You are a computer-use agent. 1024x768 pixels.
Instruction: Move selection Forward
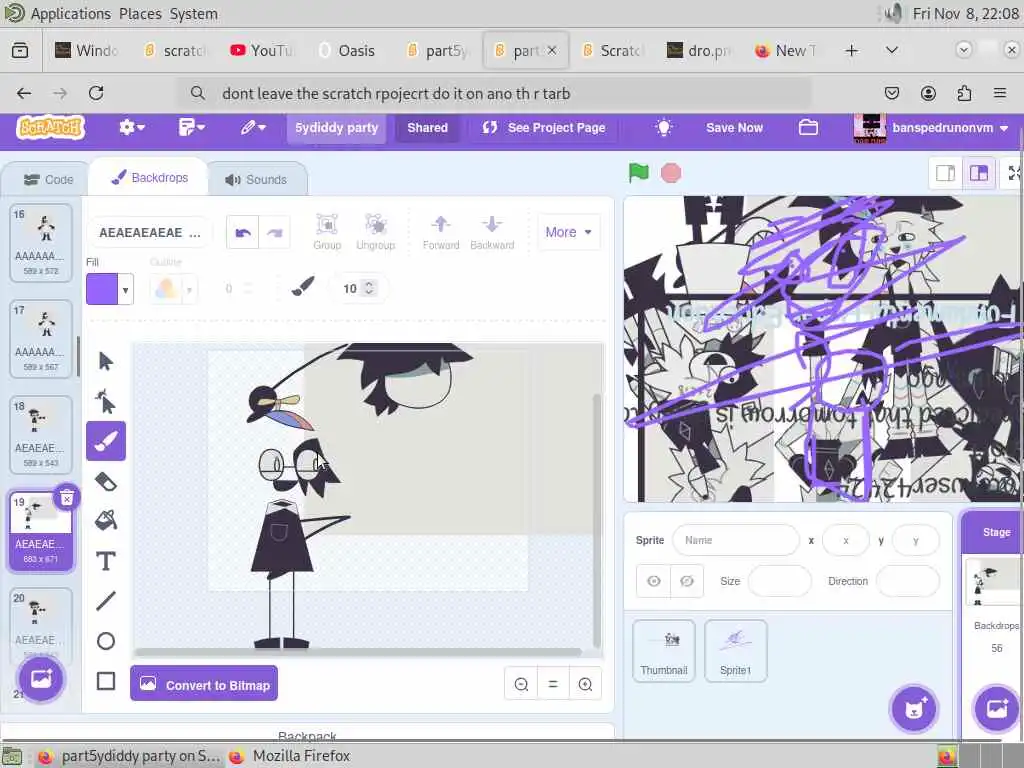tap(441, 232)
